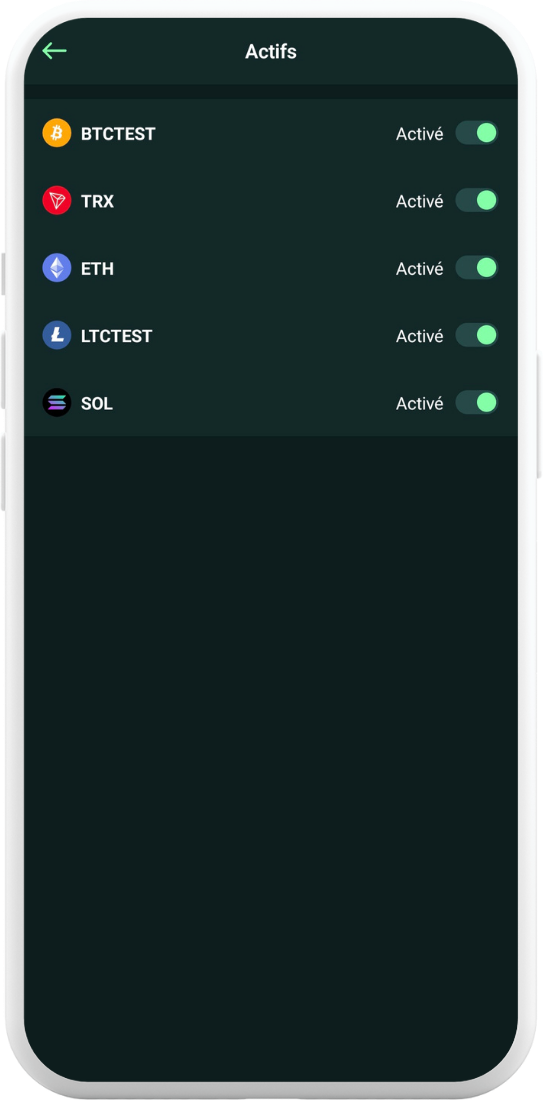Disable the BTCTEST asset toggle
Image resolution: width=543 pixels, height=1100 pixels.
pyautogui.click(x=476, y=133)
